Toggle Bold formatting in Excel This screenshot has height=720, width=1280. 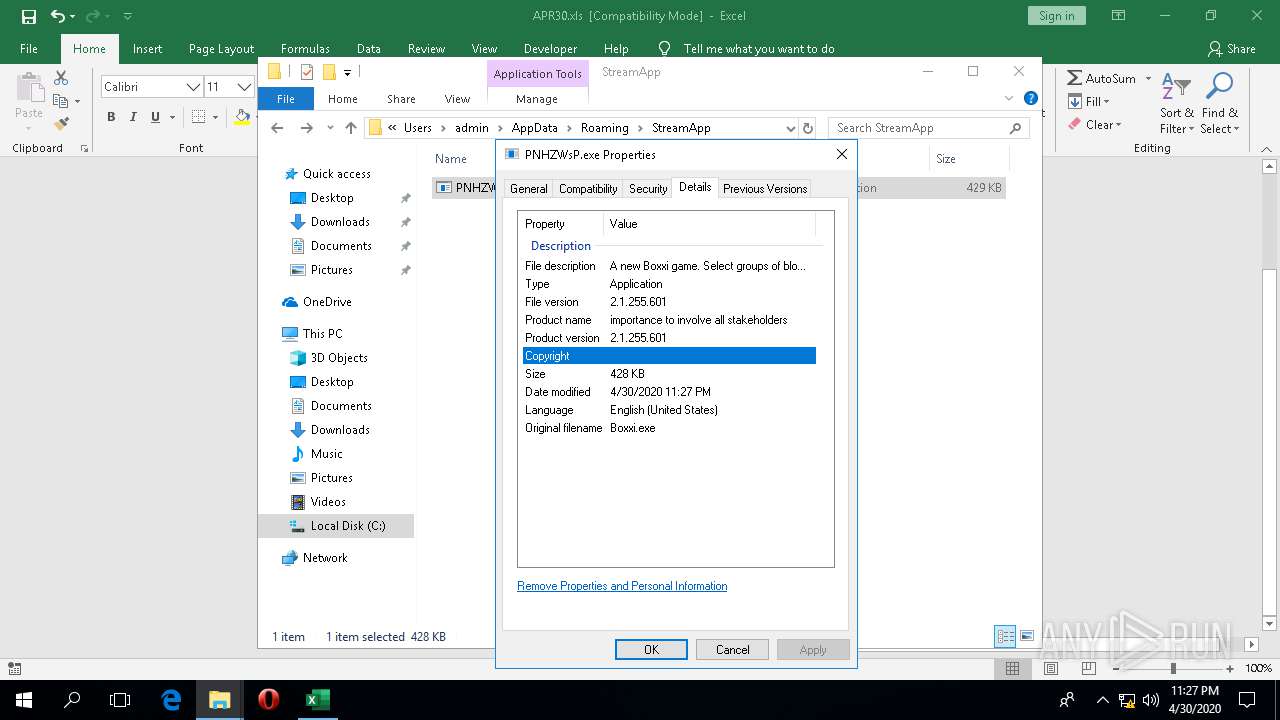pyautogui.click(x=111, y=117)
